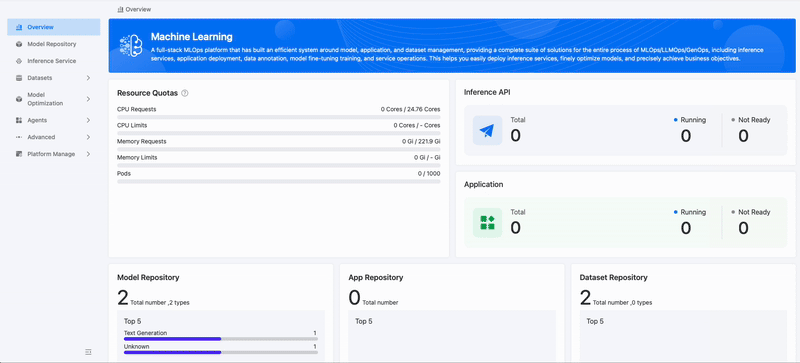Click the Text Generation bar in Top 5
This screenshot has height=363, width=800.
click(x=220, y=338)
